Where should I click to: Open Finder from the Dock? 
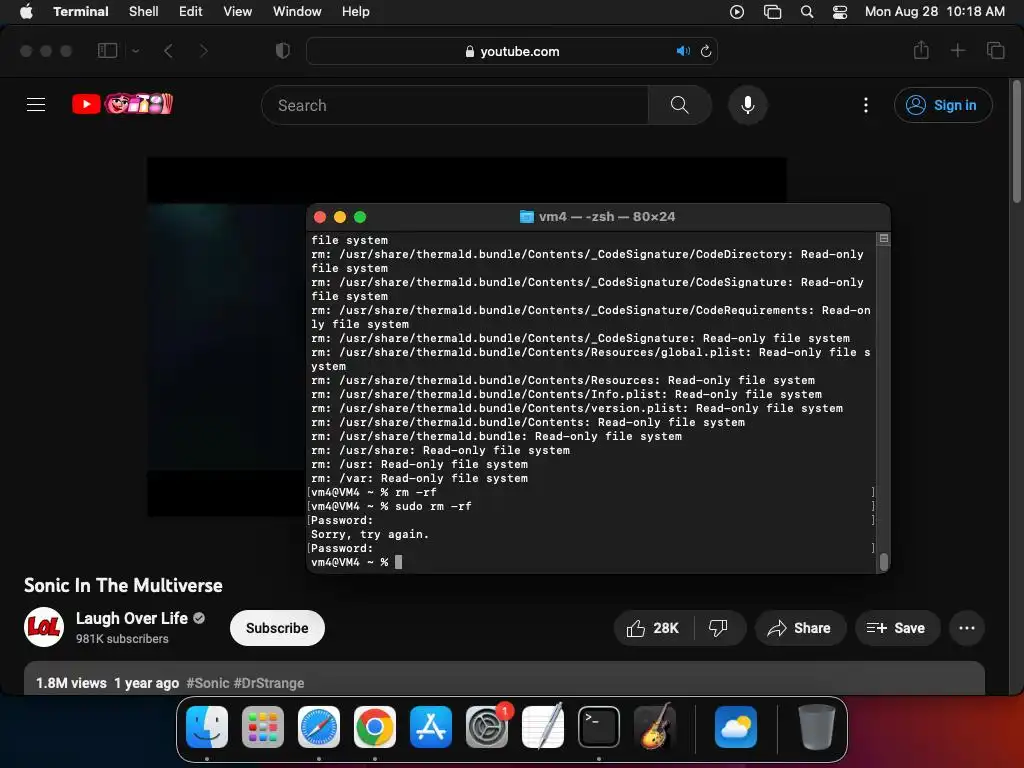coord(207,727)
